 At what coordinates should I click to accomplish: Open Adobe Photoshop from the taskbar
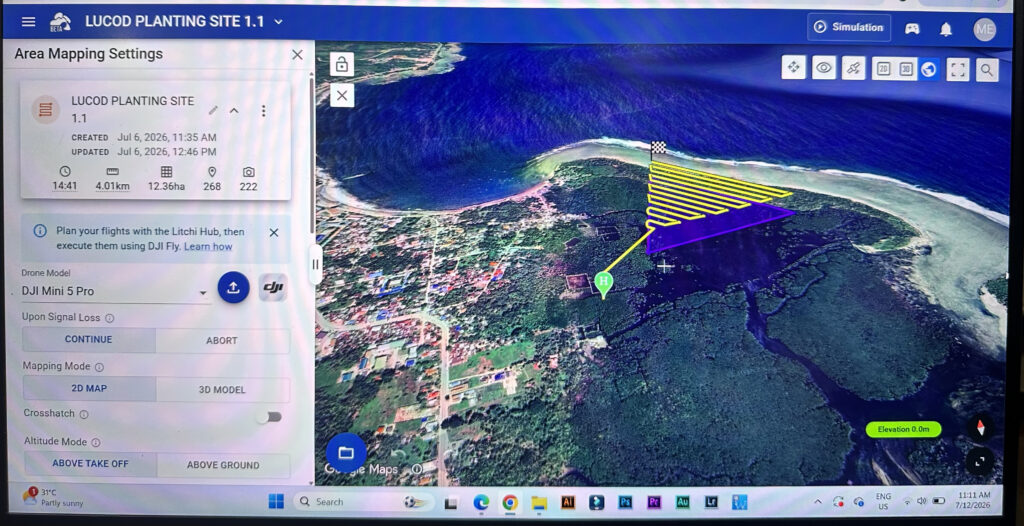click(x=625, y=502)
